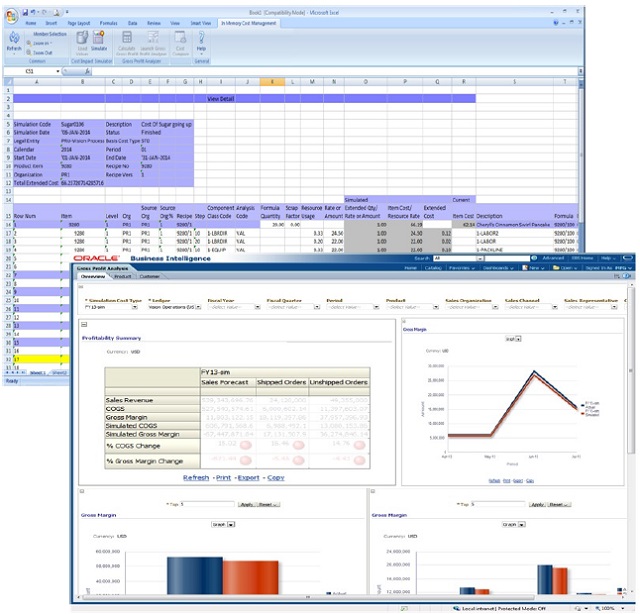
Task: Select the In Memory Cost Management tab
Action: [x=249, y=23]
